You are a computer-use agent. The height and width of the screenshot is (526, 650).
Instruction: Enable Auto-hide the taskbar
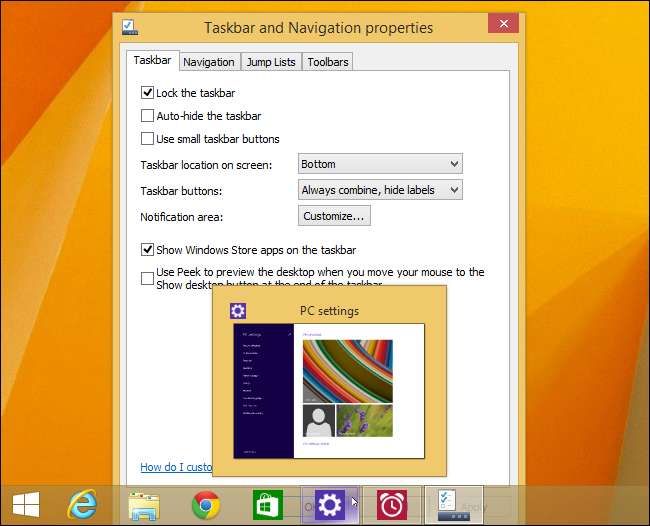(148, 116)
